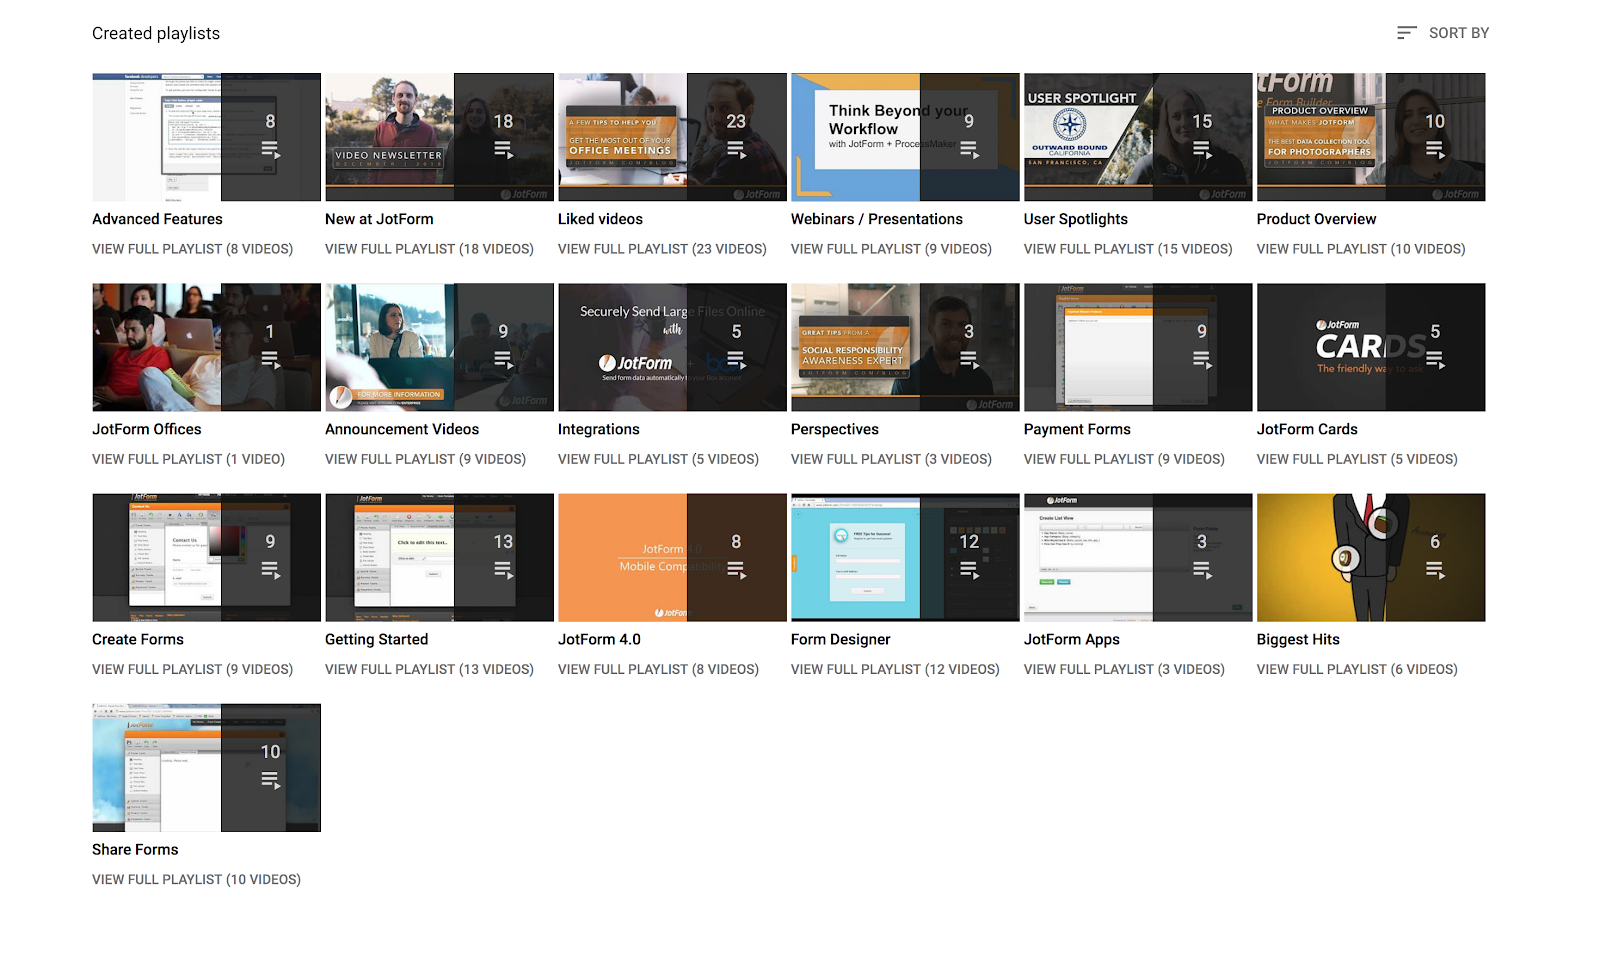View full playlist under Biggest Hits
This screenshot has width=1600, height=967.
[1357, 669]
